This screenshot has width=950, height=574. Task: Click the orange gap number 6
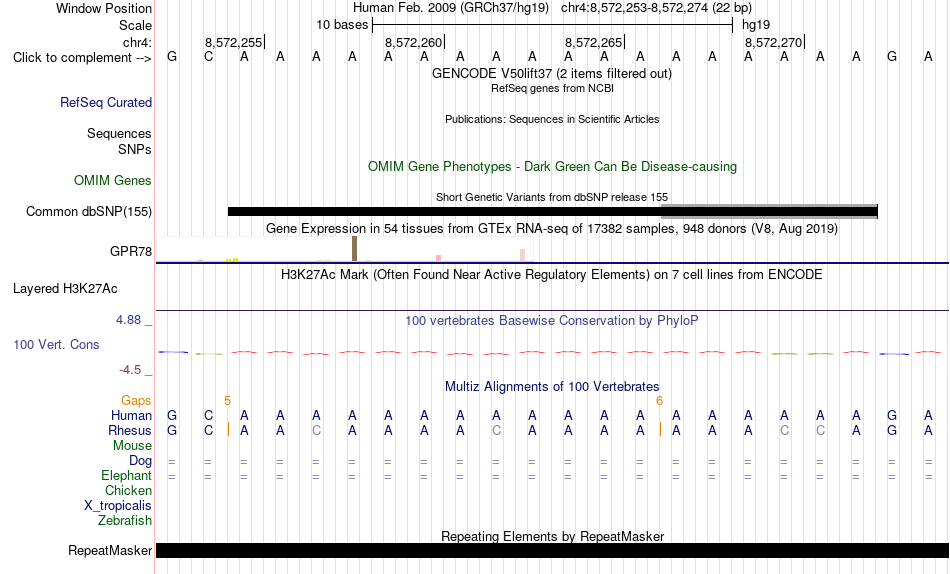coord(659,401)
